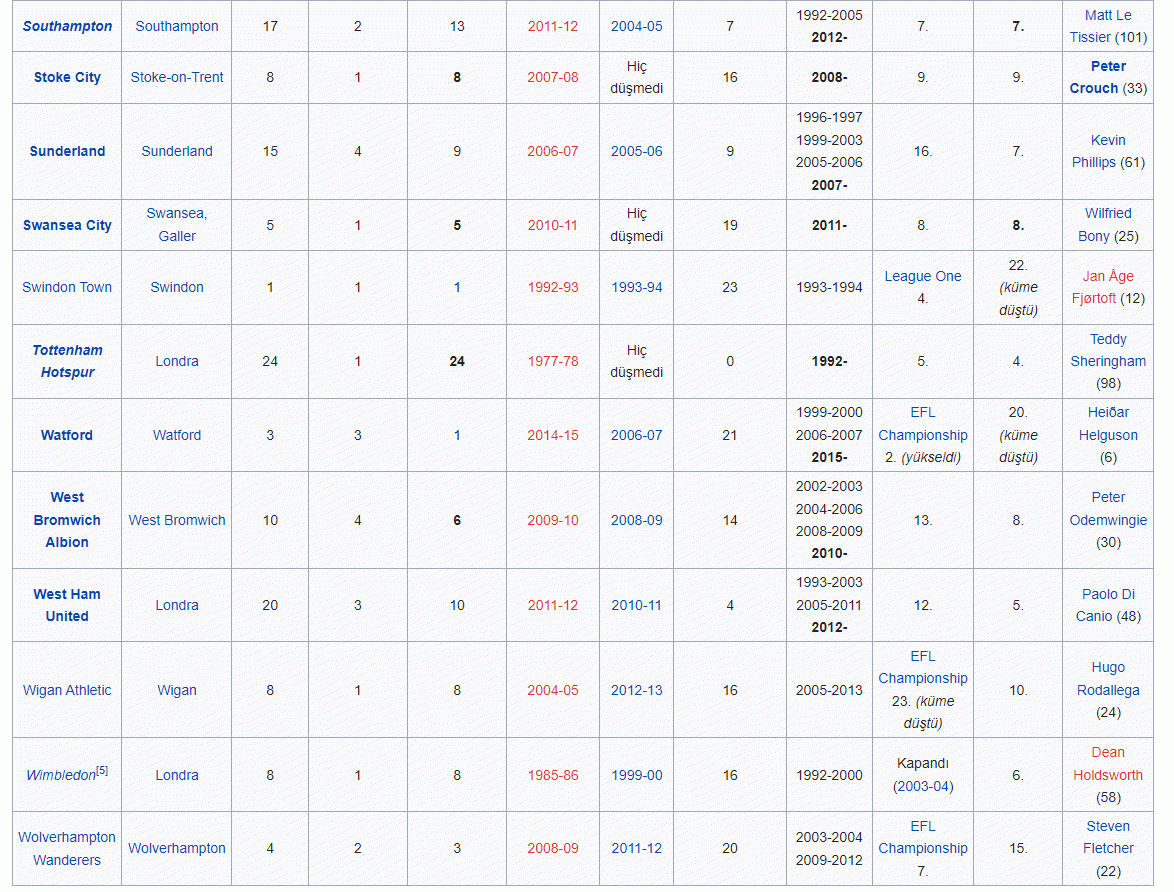This screenshot has width=1174, height=892.
Task: Click the red Dean Holdsworth link
Action: pos(1108,764)
